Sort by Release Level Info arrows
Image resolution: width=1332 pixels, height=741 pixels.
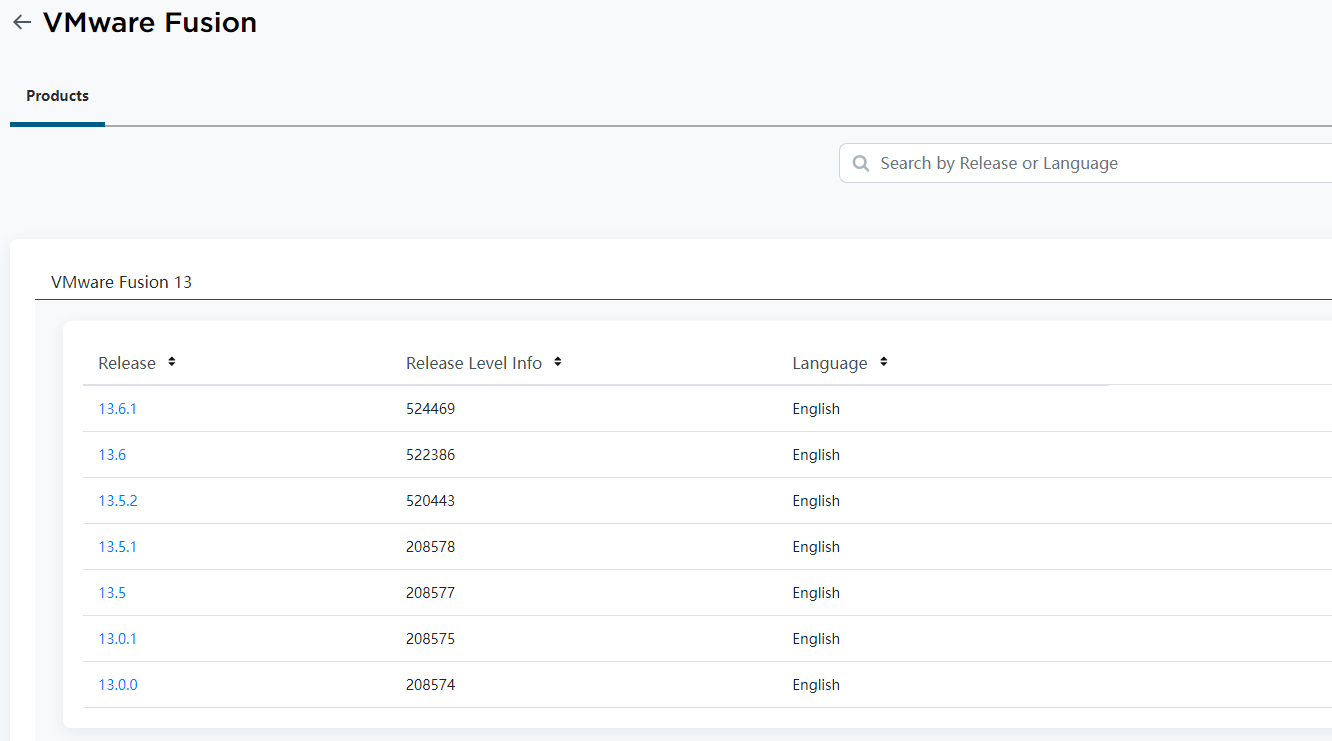558,362
